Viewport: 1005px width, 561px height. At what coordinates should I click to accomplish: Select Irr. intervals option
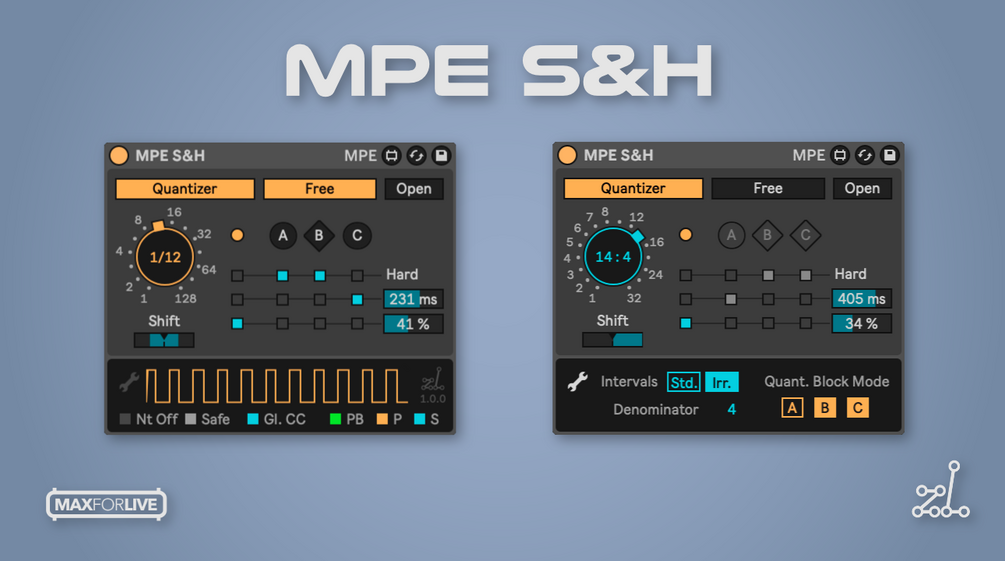[x=722, y=383]
